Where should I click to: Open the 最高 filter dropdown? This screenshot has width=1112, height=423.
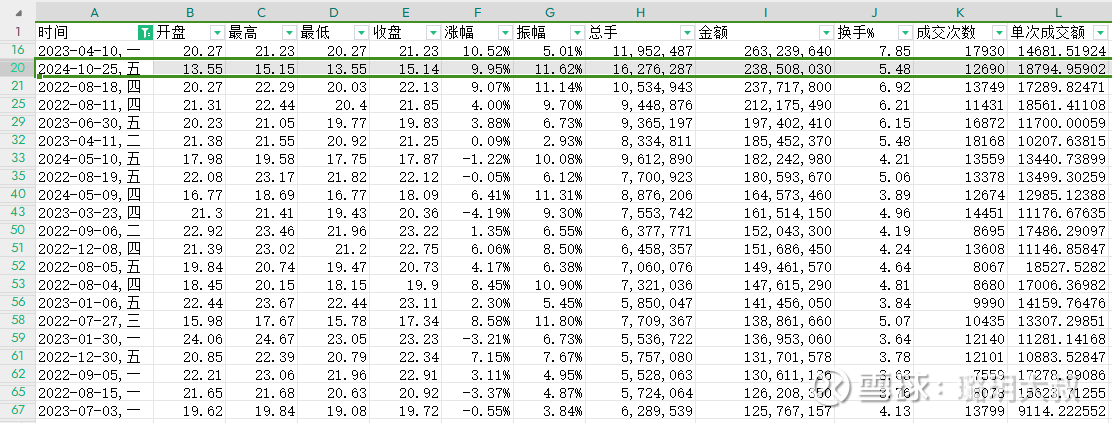click(x=289, y=33)
